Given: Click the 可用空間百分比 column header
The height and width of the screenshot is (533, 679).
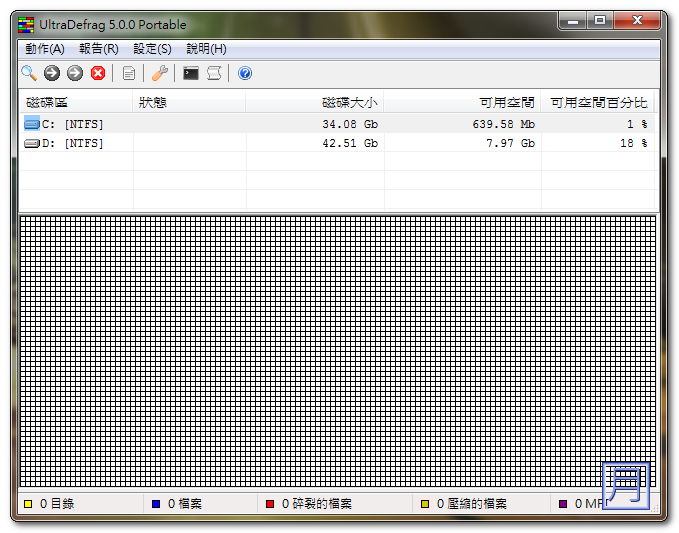Looking at the screenshot, I should coord(598,103).
